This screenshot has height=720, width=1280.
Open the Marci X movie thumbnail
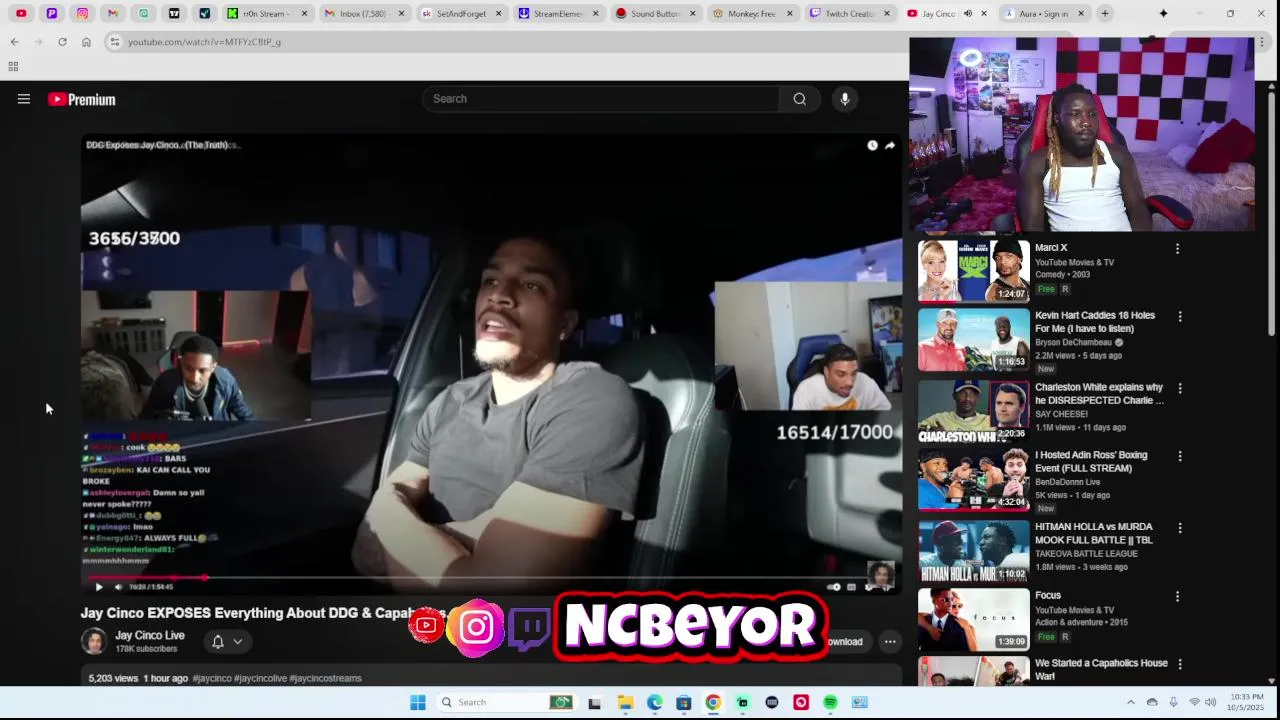point(973,271)
